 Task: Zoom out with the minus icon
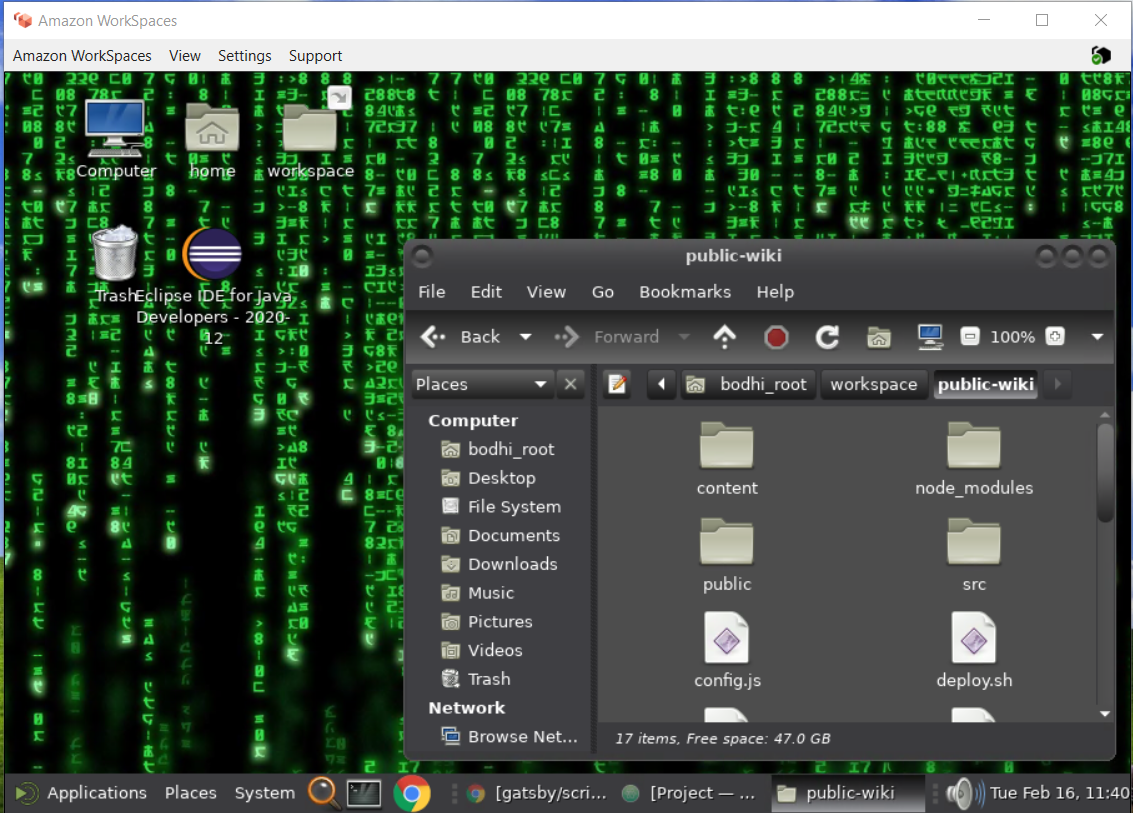pos(970,337)
